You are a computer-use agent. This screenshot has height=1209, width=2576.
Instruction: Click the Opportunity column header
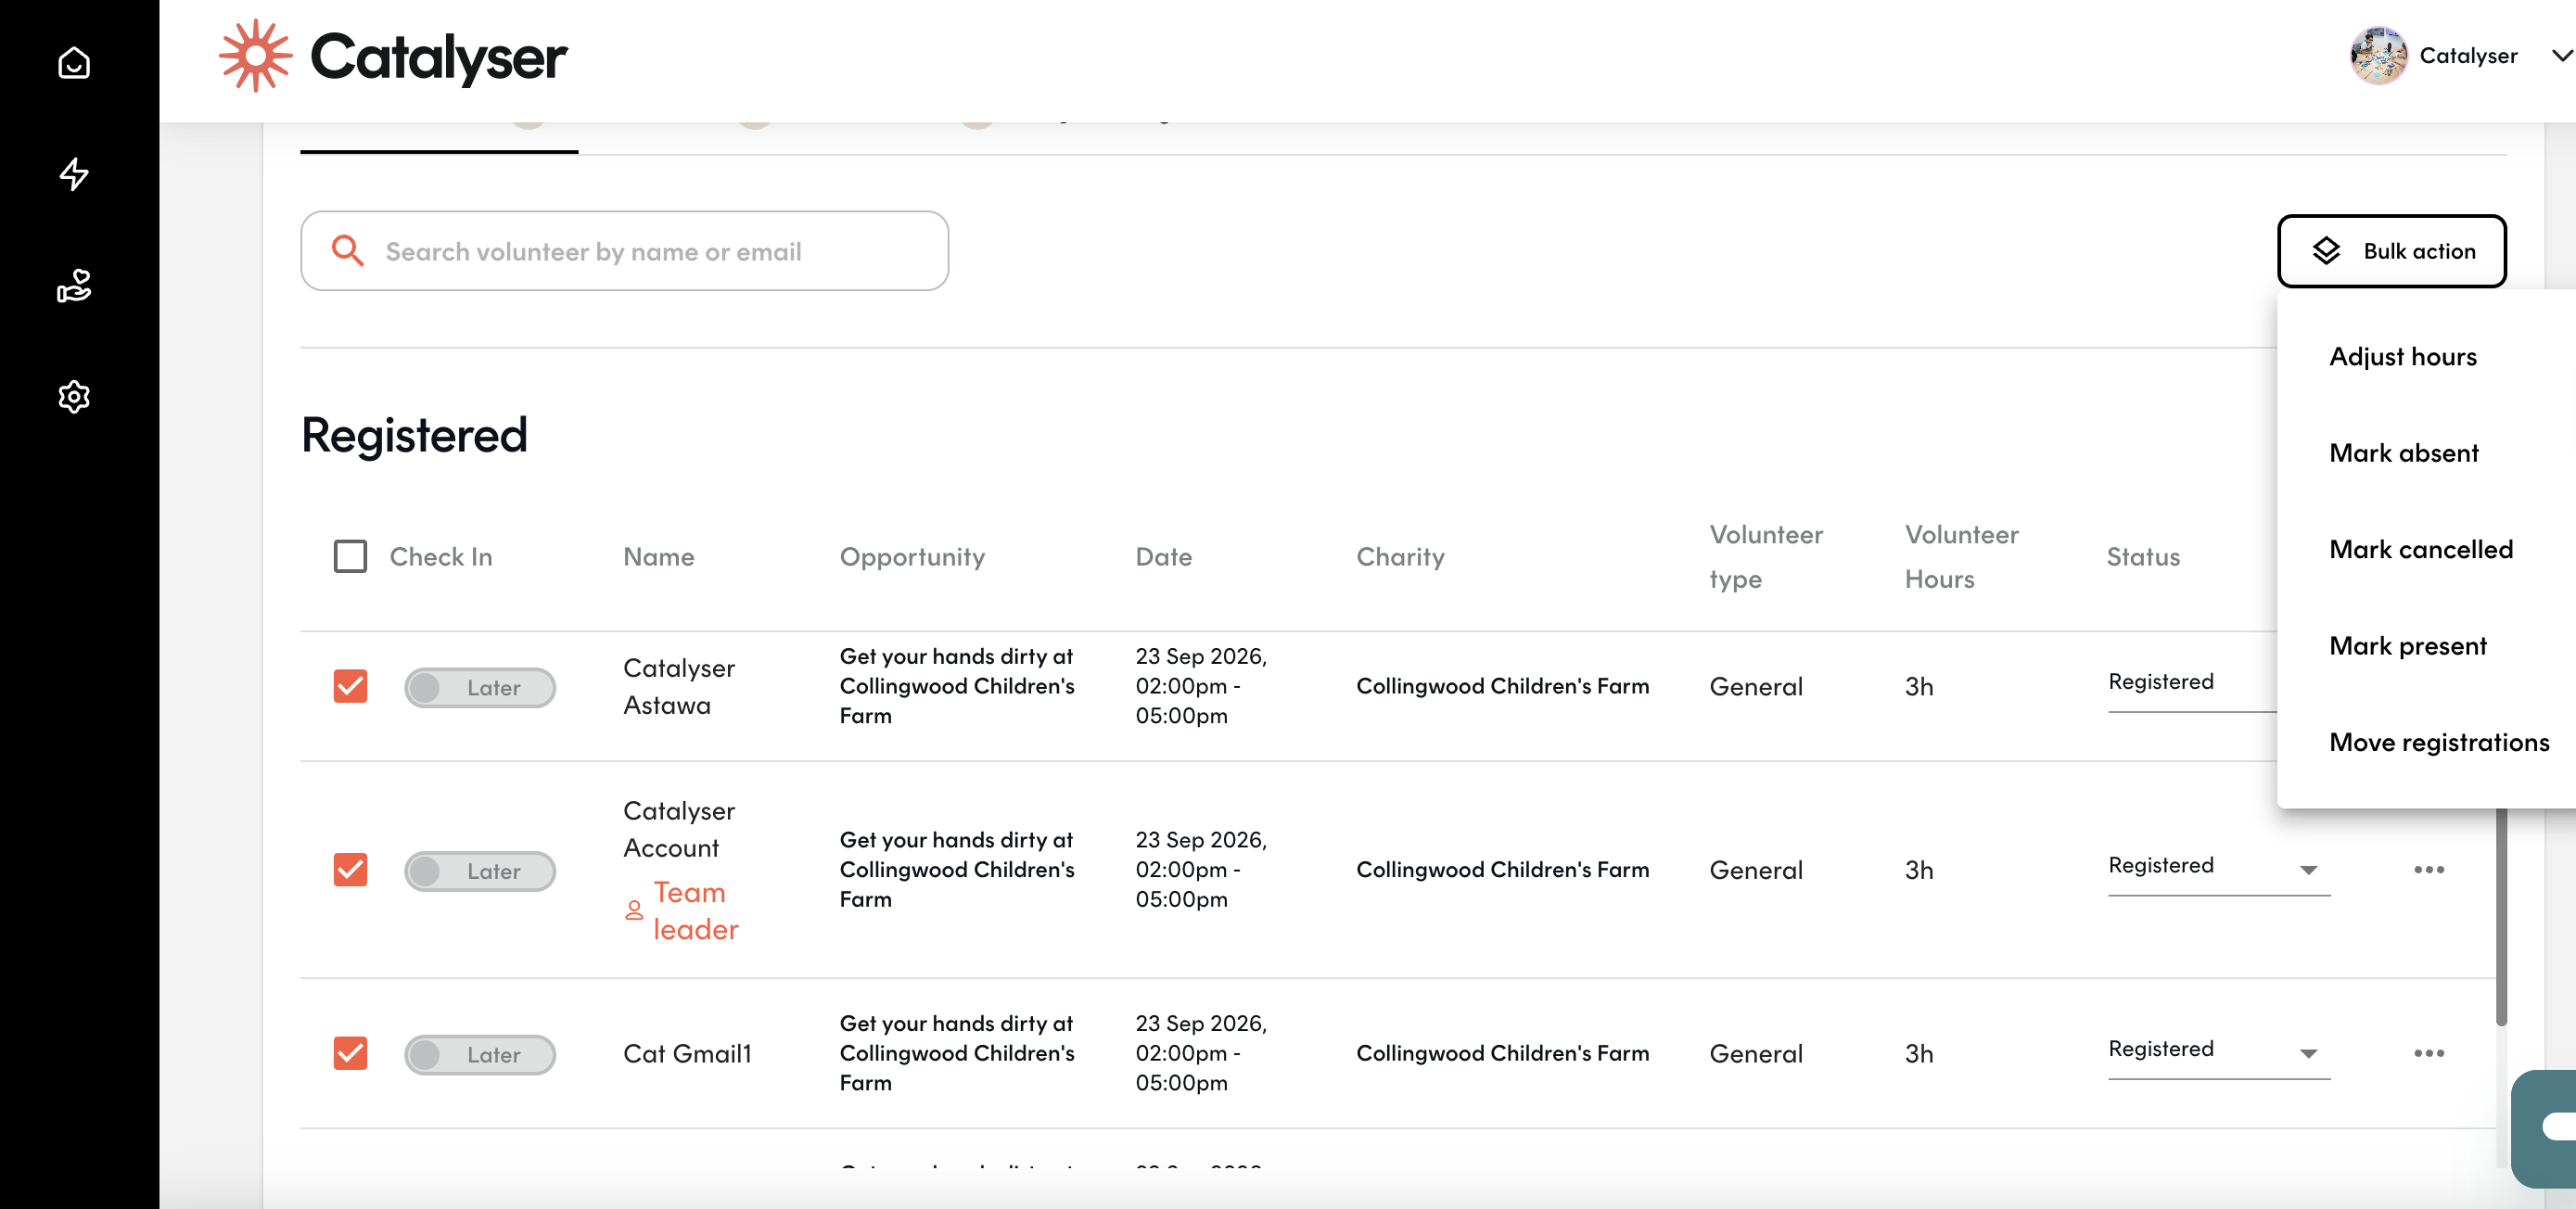point(912,557)
